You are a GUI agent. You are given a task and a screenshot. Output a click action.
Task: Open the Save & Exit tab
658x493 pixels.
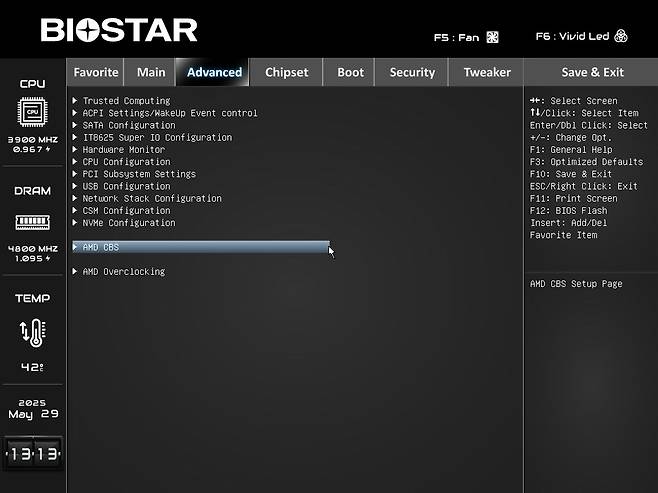point(592,72)
